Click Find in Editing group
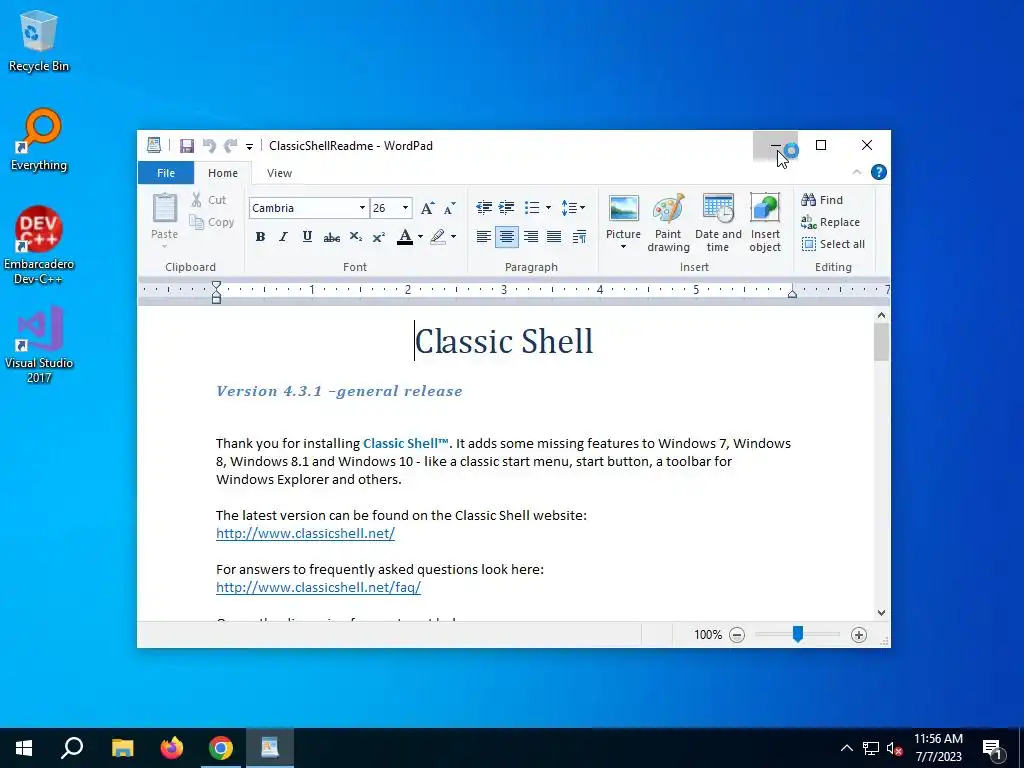The width and height of the screenshot is (1024, 768). [822, 200]
